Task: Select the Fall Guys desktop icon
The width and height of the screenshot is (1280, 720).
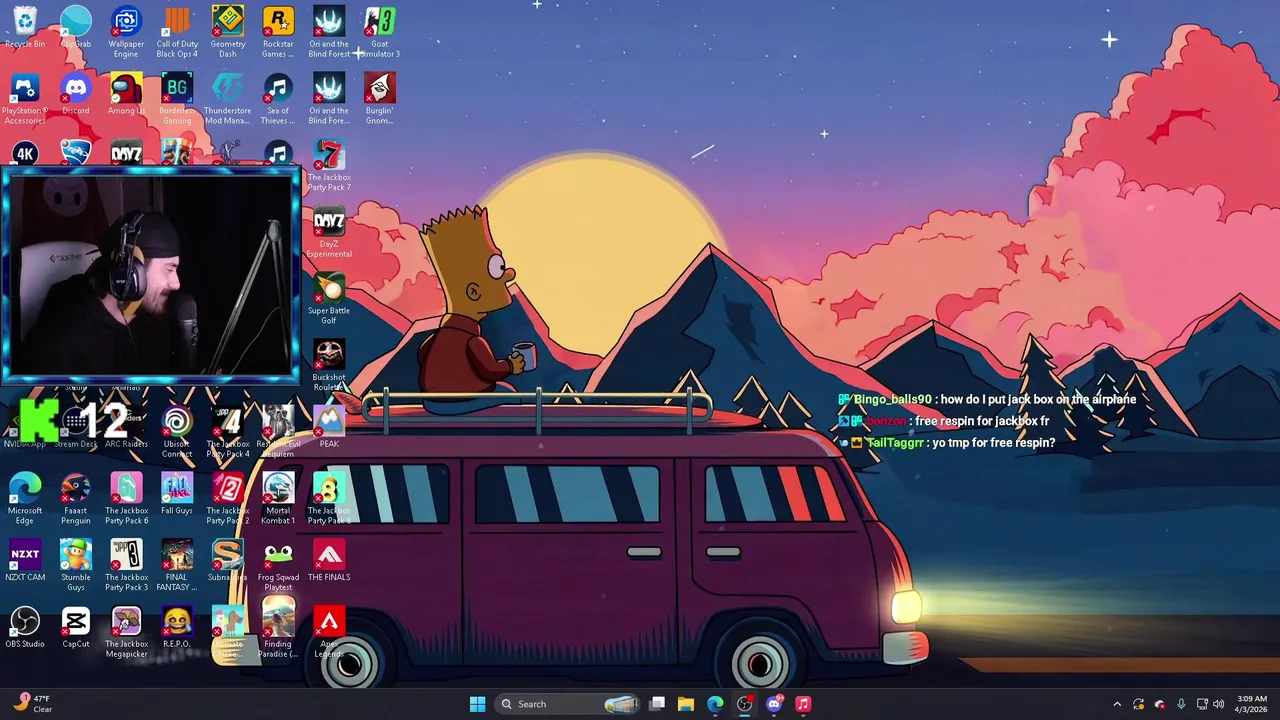Action: click(177, 495)
